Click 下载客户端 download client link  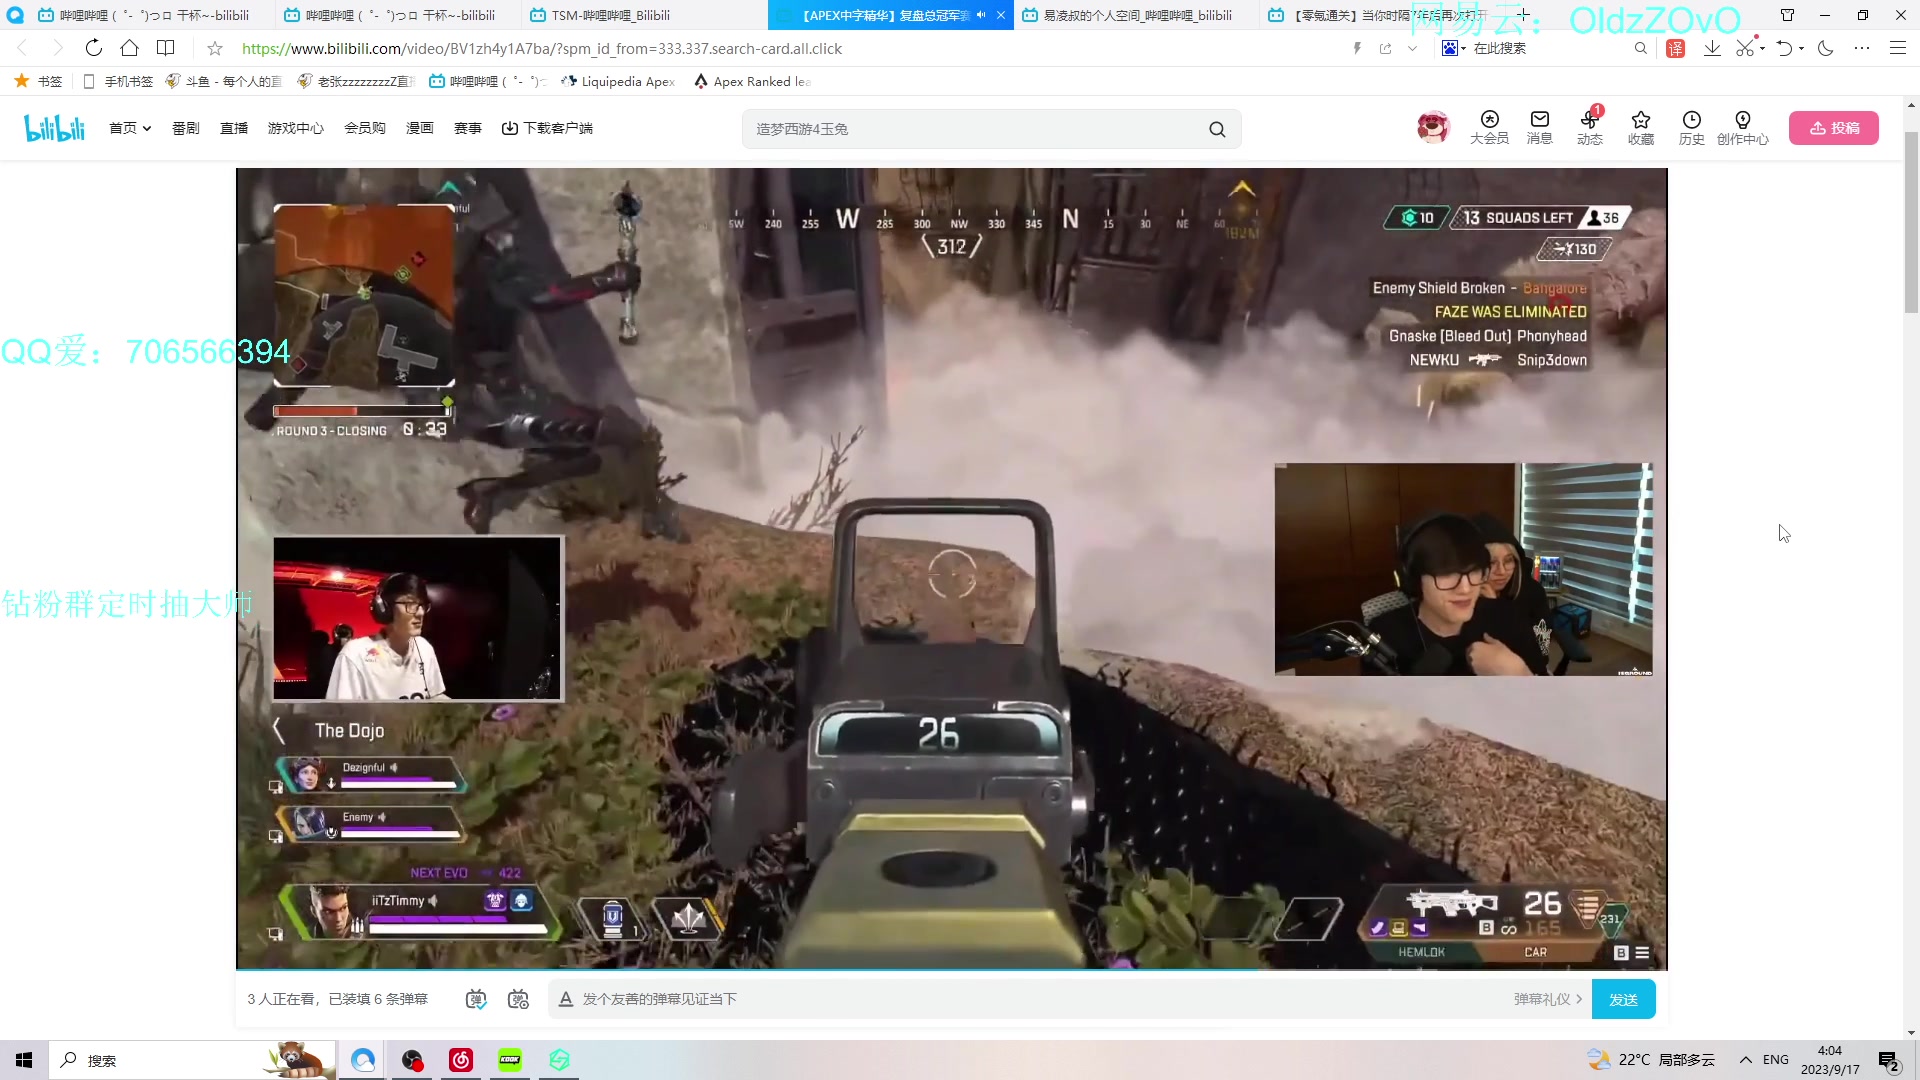pyautogui.click(x=547, y=128)
